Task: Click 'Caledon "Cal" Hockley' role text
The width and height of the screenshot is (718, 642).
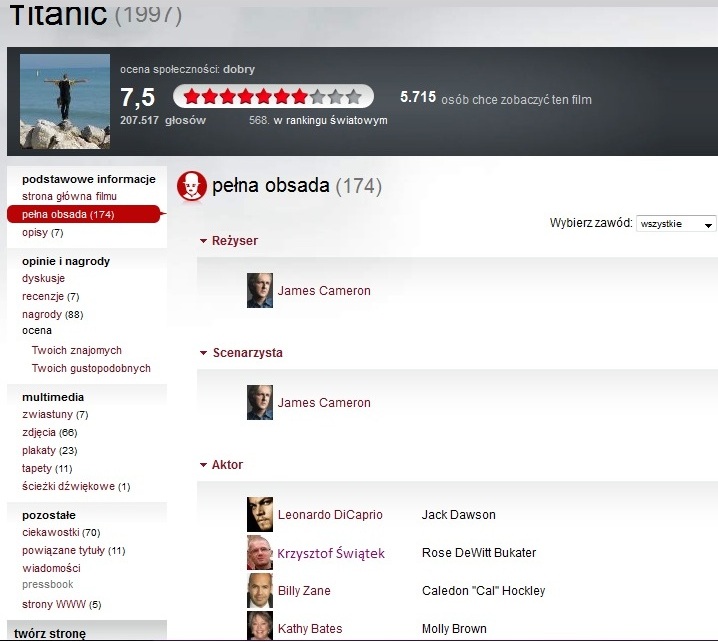Action: [x=484, y=591]
